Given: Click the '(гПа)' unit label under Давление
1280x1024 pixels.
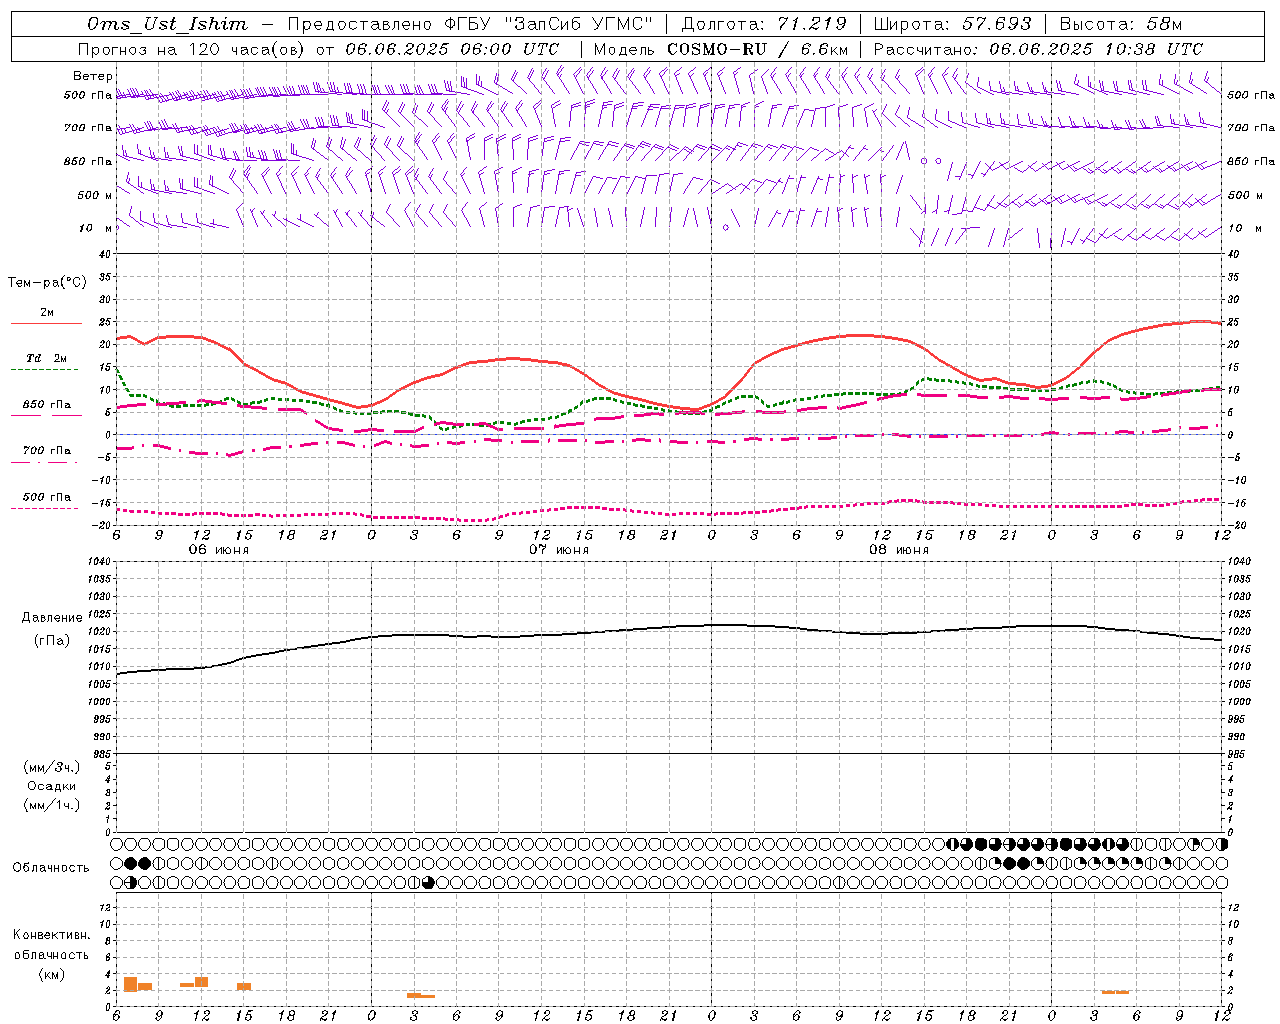Looking at the screenshot, I should [x=52, y=640].
